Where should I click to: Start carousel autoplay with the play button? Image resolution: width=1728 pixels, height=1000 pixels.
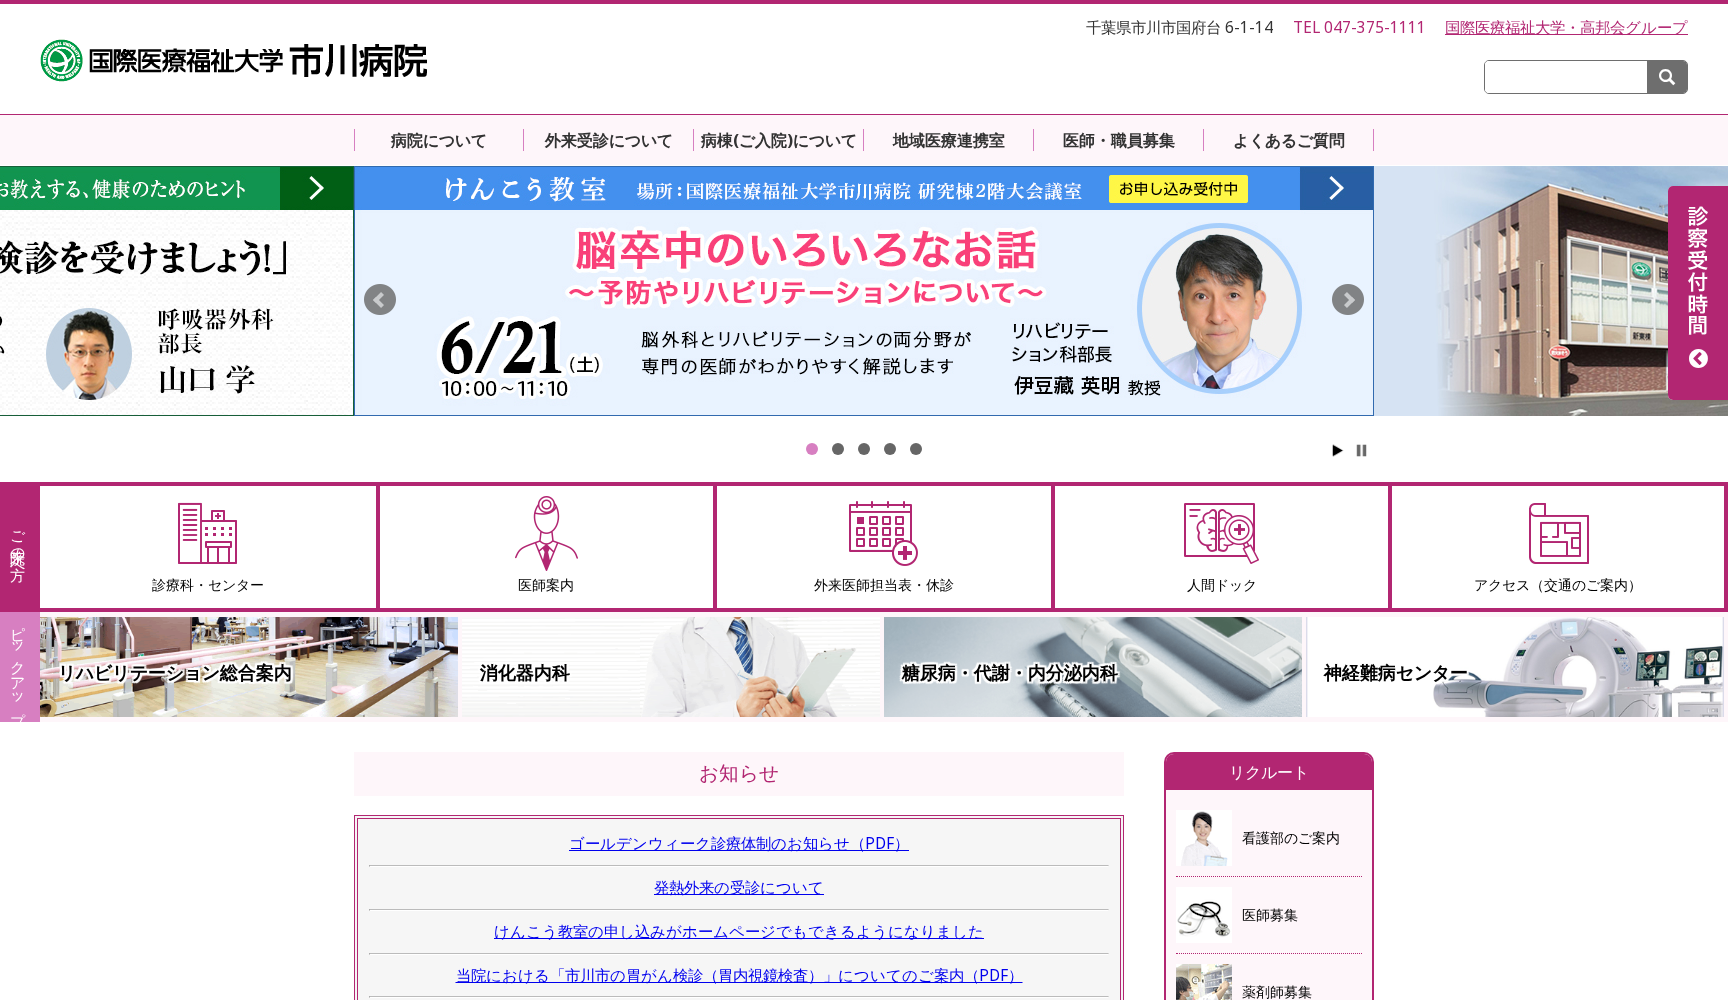(x=1337, y=450)
